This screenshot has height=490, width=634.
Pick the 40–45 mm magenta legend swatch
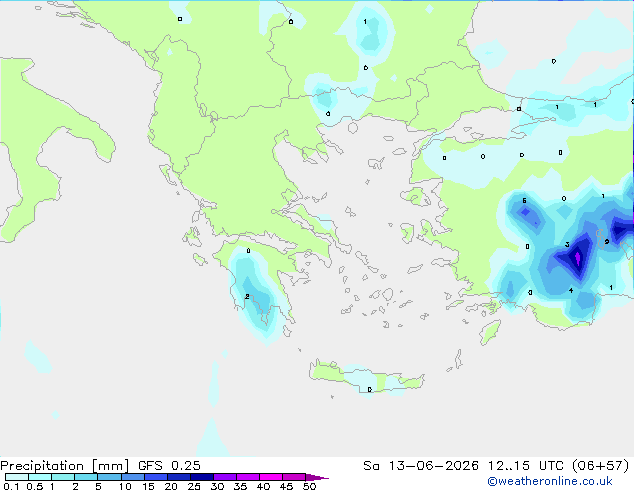click(x=271, y=477)
